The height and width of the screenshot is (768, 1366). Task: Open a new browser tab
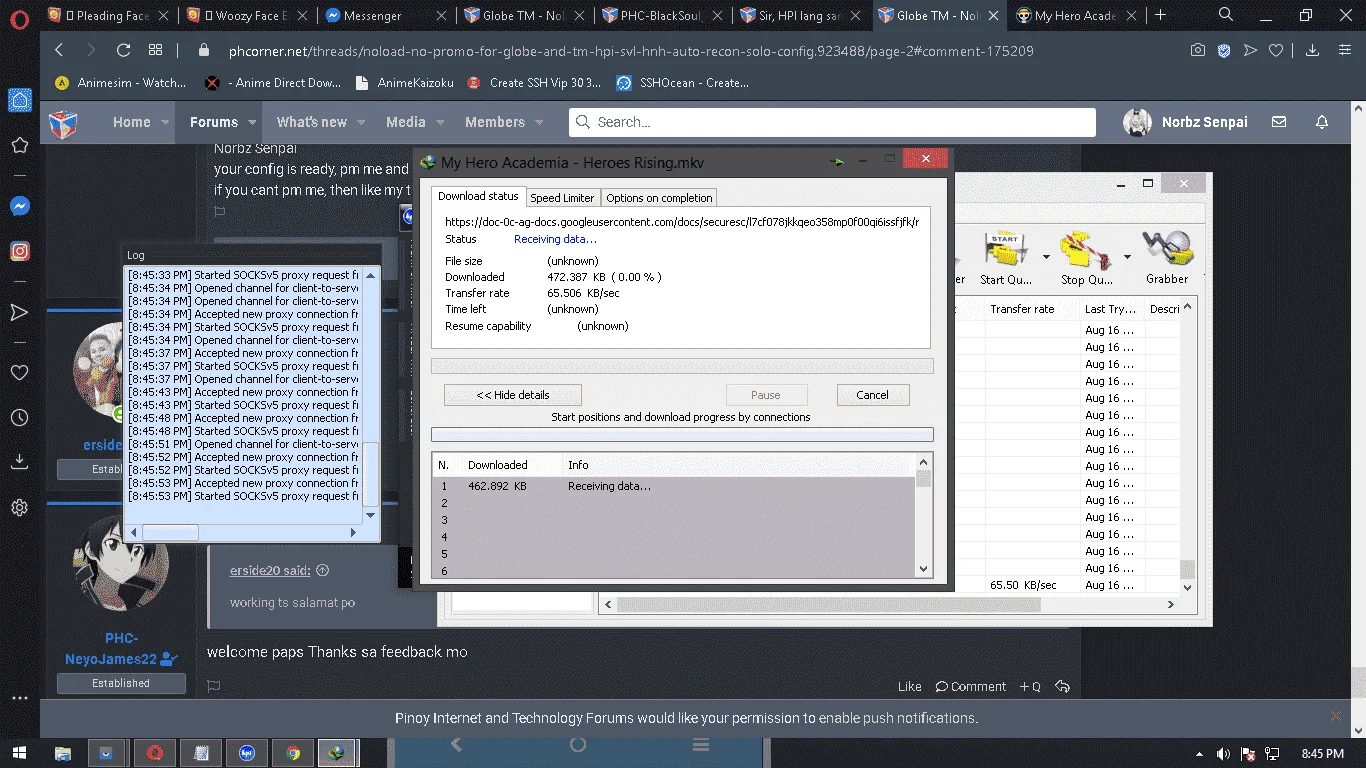click(1160, 15)
